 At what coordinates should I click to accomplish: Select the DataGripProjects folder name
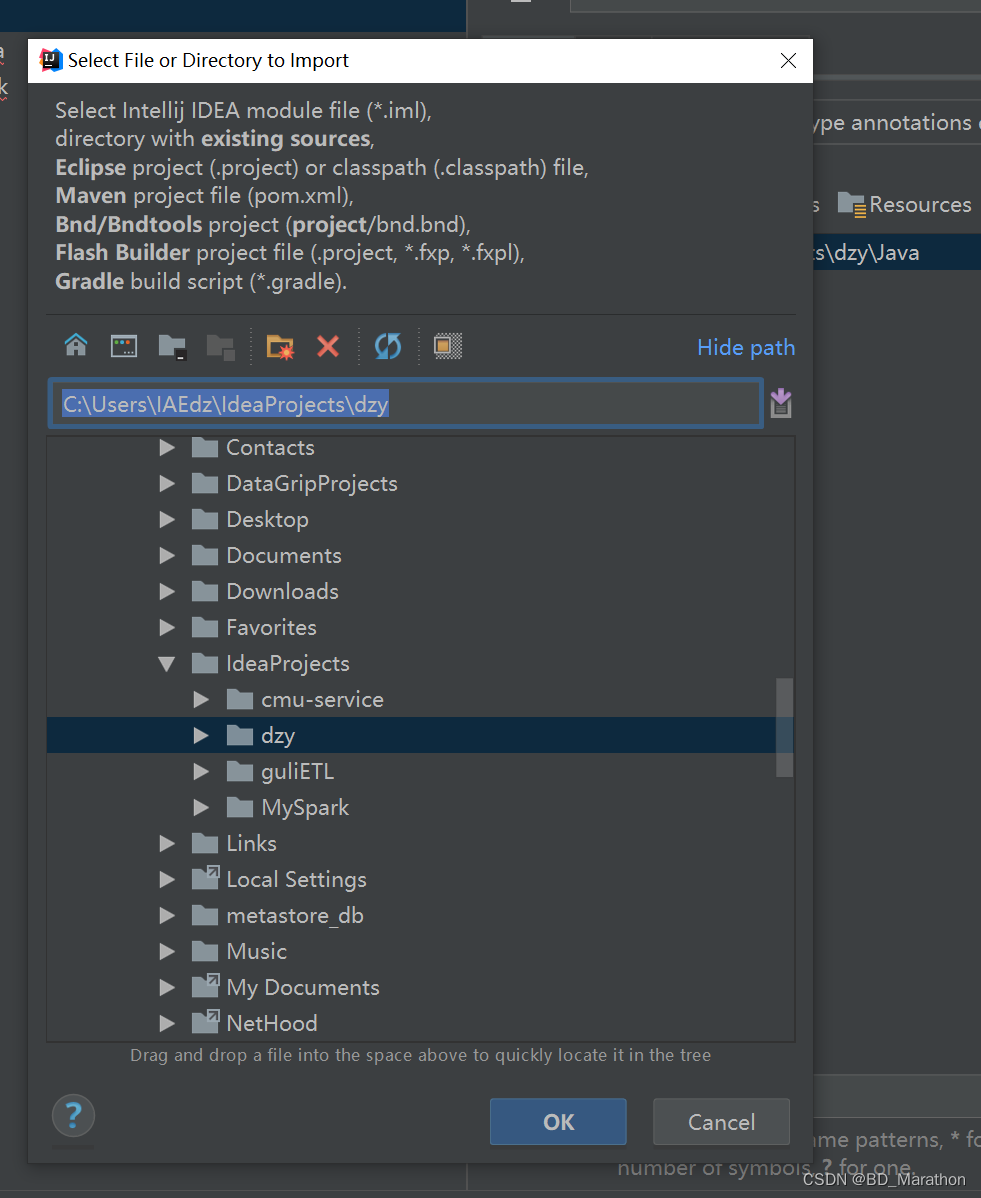312,484
